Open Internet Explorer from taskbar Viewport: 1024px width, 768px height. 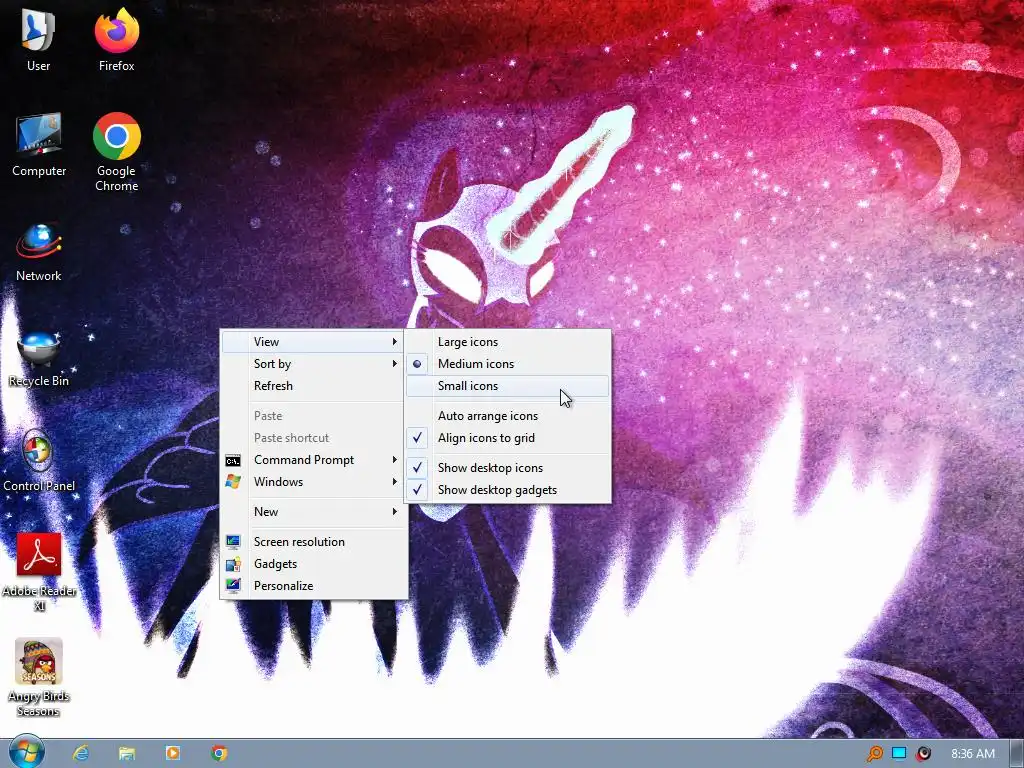coord(81,753)
